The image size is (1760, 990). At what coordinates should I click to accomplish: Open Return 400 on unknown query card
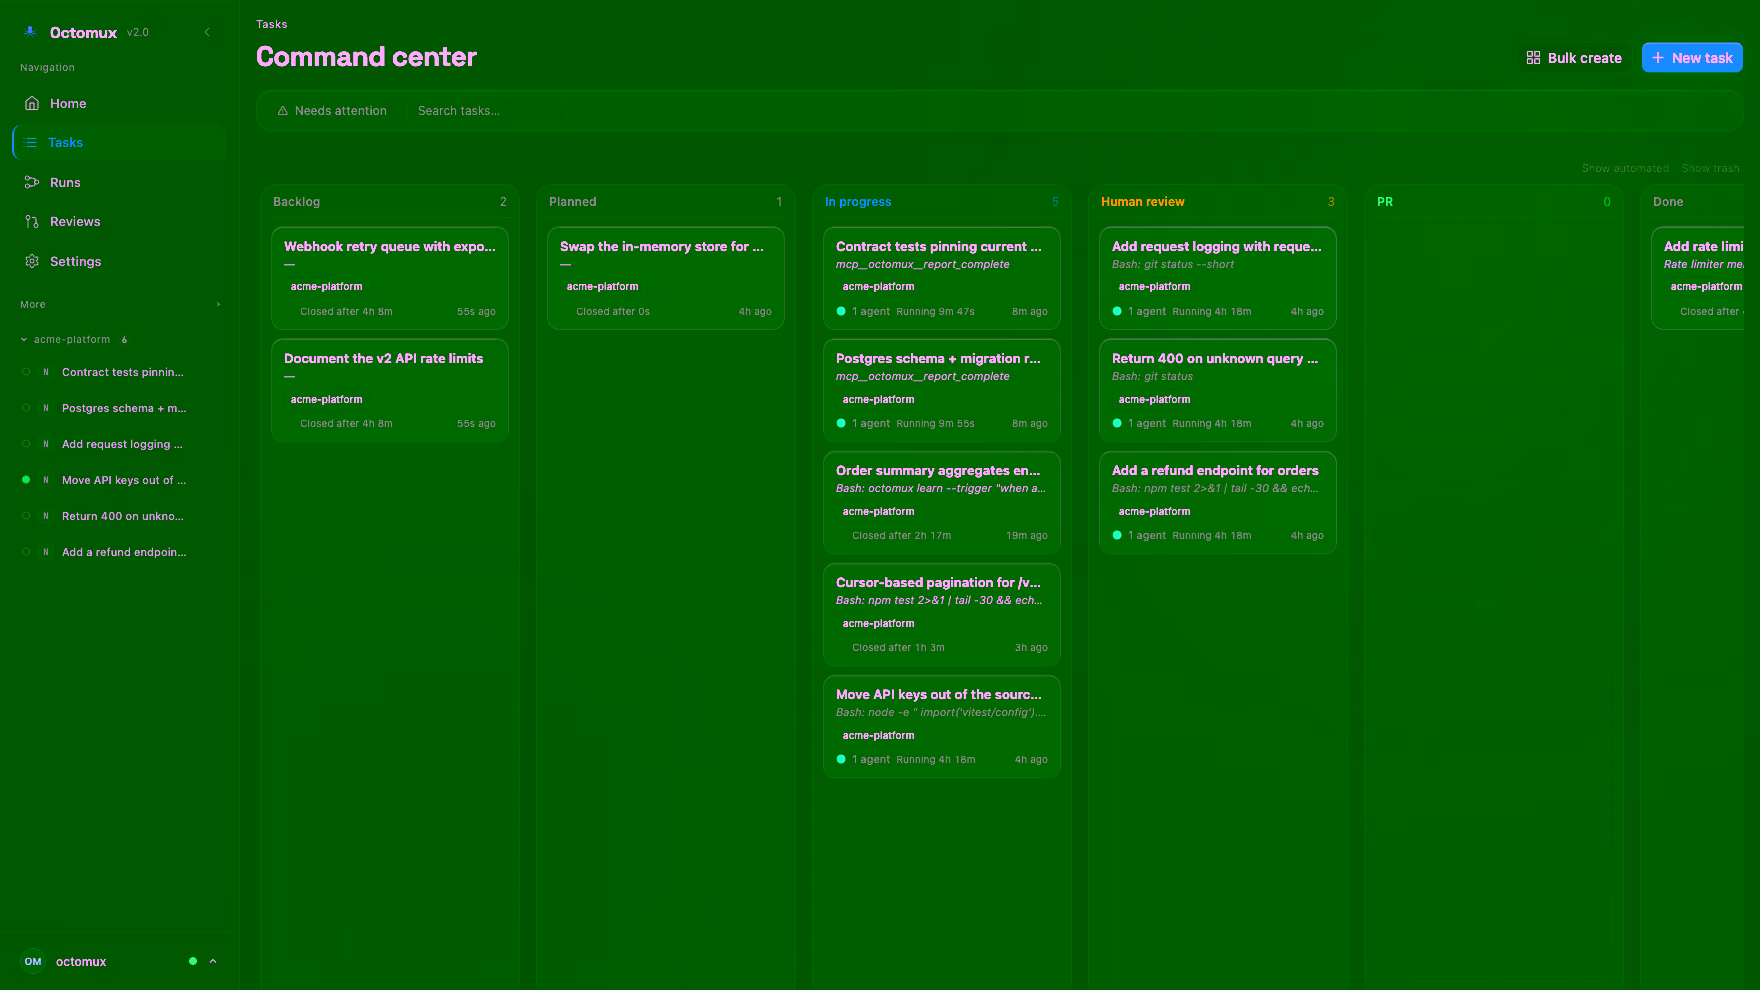(x=1218, y=390)
